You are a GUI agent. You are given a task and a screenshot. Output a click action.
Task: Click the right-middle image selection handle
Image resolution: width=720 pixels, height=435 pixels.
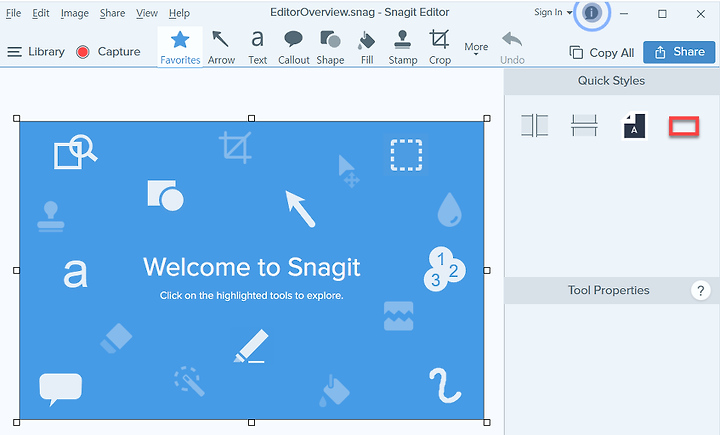(487, 271)
